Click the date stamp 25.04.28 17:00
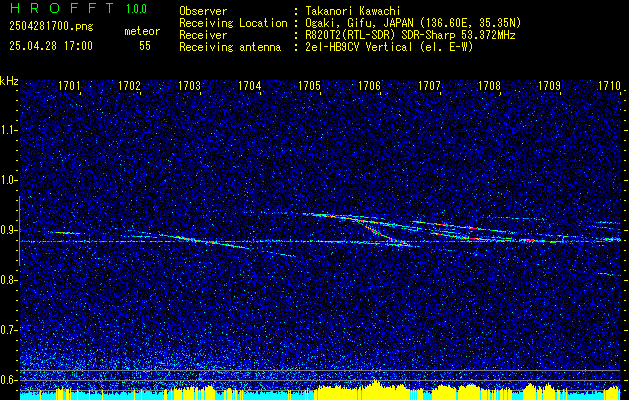The image size is (629, 400). 51,46
